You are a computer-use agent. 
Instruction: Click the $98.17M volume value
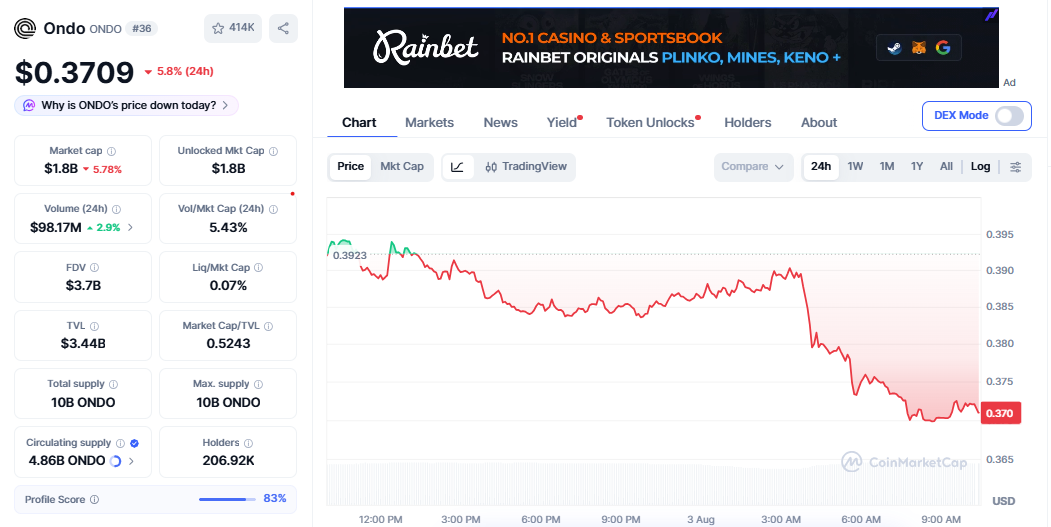coord(56,228)
